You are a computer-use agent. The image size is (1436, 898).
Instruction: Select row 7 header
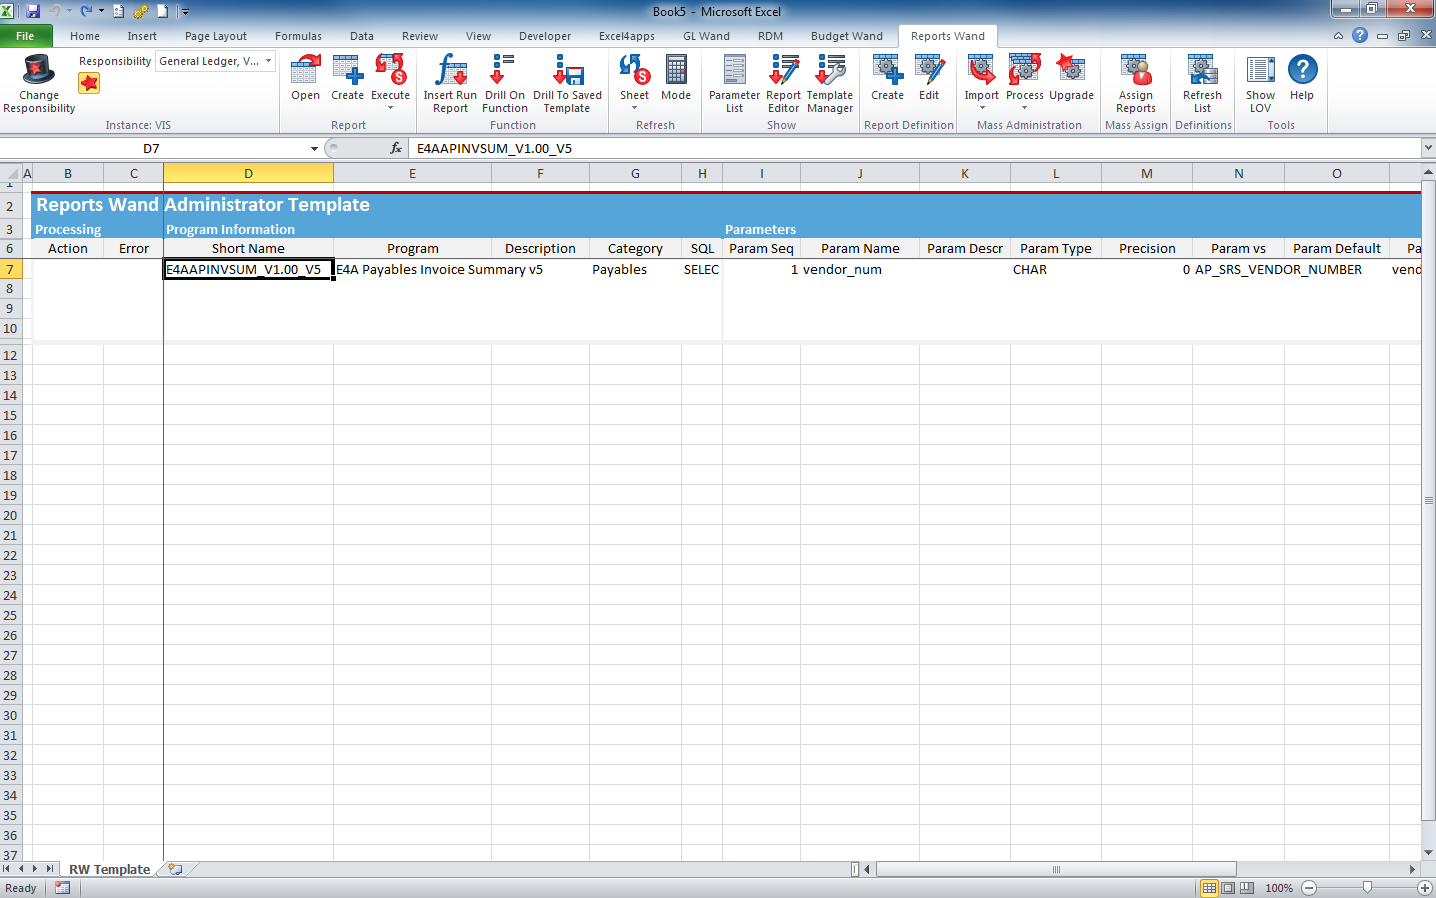point(10,269)
